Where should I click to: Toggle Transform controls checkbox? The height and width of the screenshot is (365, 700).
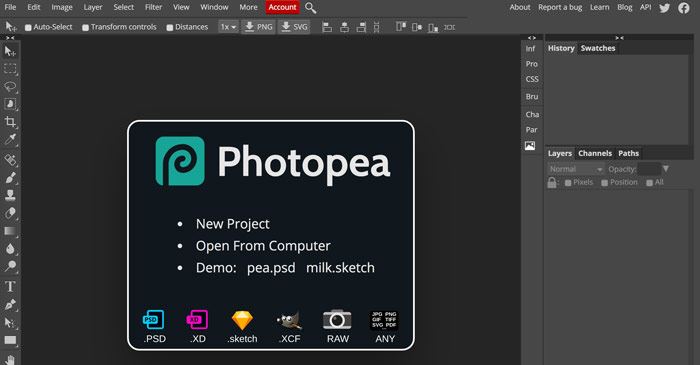pos(85,28)
